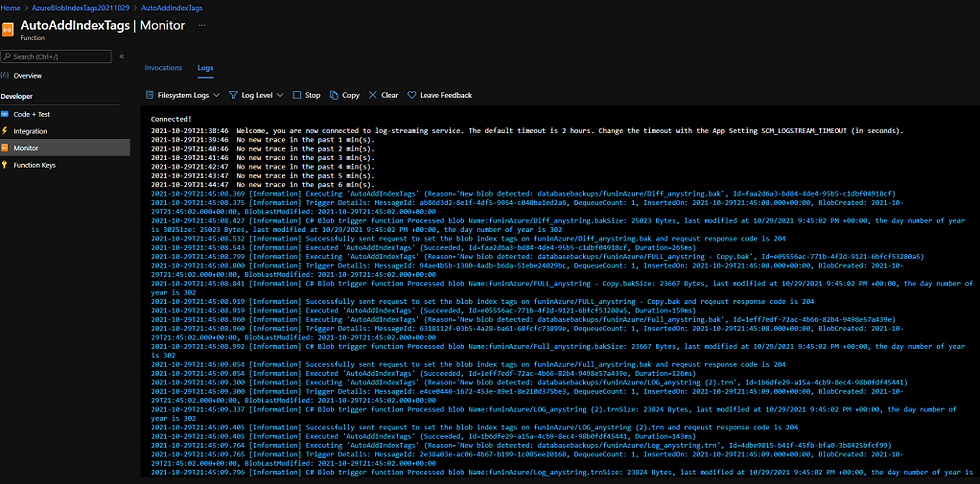Viewport: 980px width, 484px height.
Task: Stop the log stream
Action: tap(306, 95)
